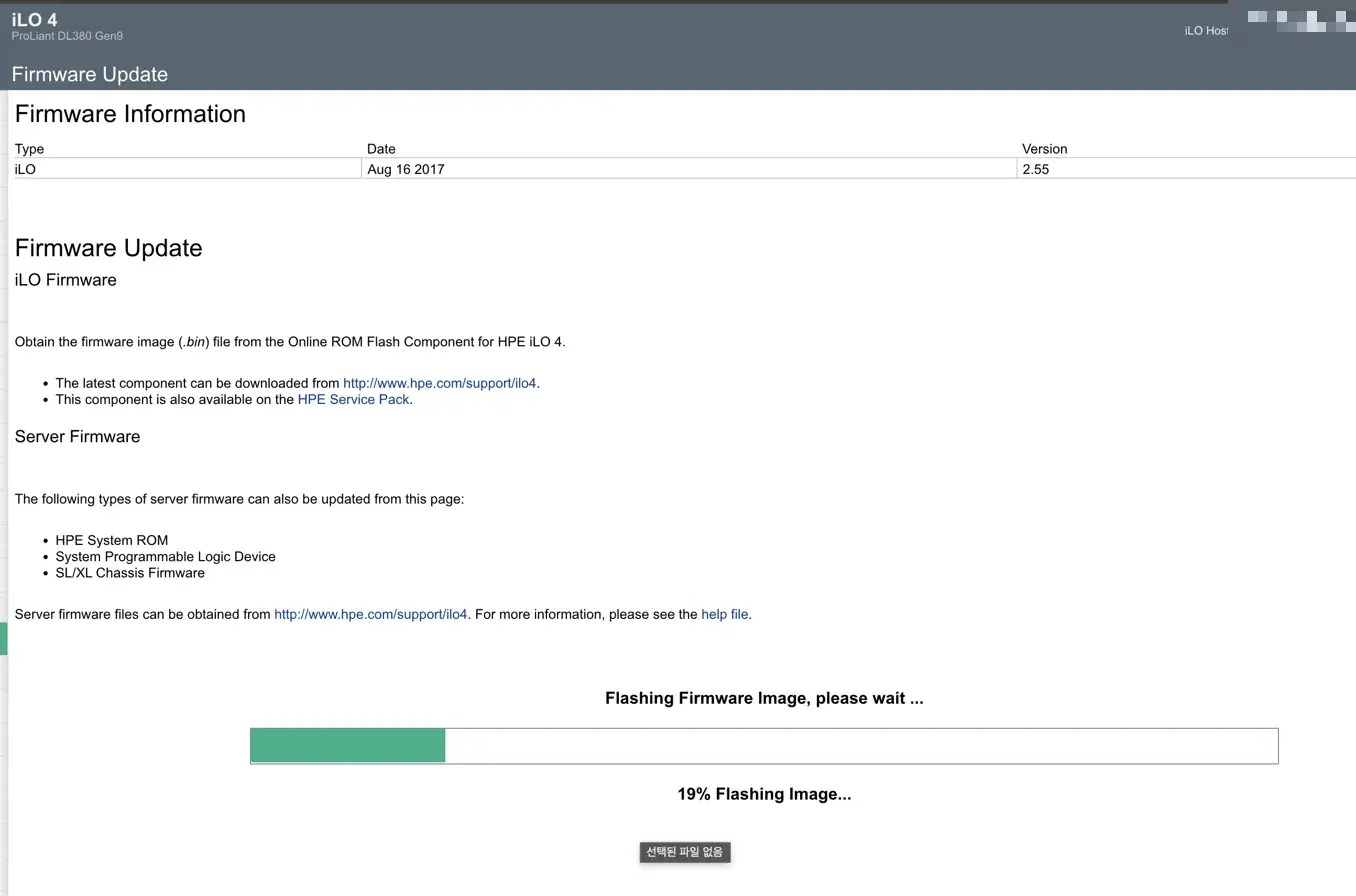This screenshot has width=1356, height=896.
Task: Click the green firmware flashing progress bar
Action: tap(764, 746)
